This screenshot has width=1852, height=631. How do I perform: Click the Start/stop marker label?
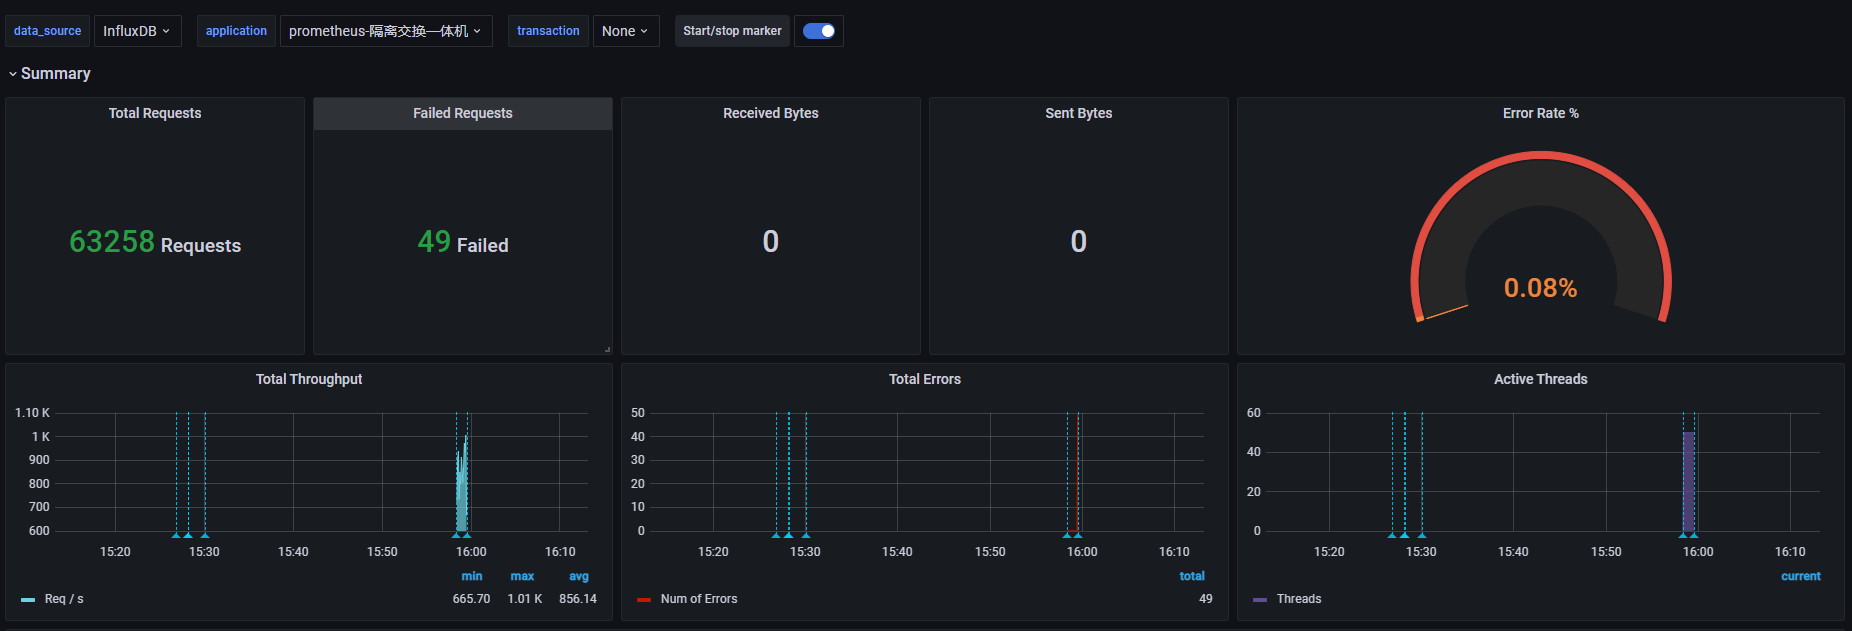coord(732,31)
